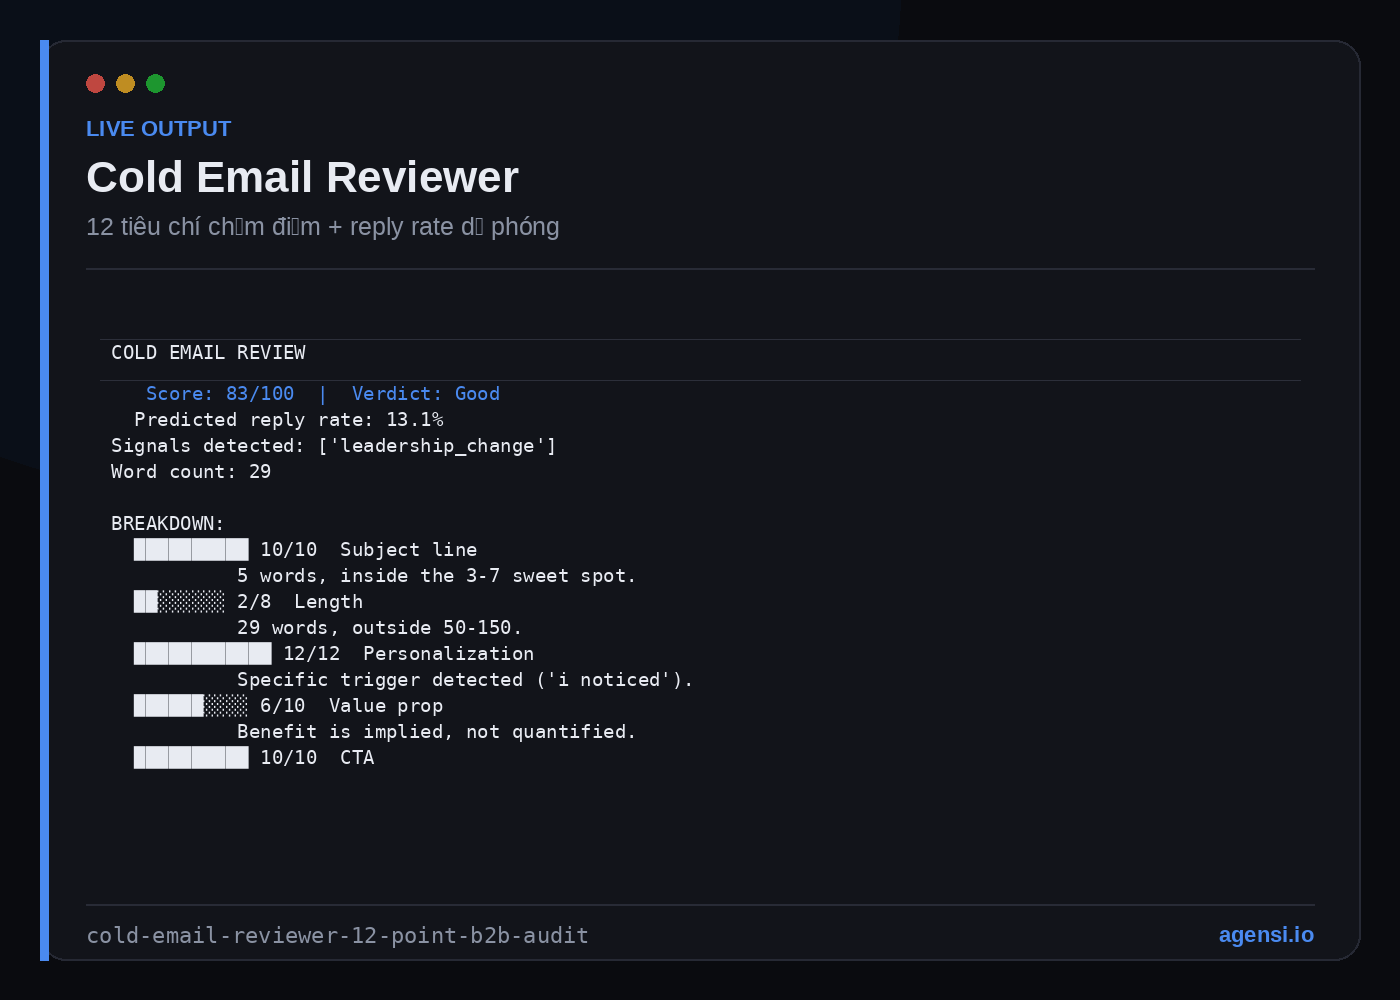
Task: Click the cold-email-reviewer-12-point-b2b-audit slug
Action: tap(338, 936)
